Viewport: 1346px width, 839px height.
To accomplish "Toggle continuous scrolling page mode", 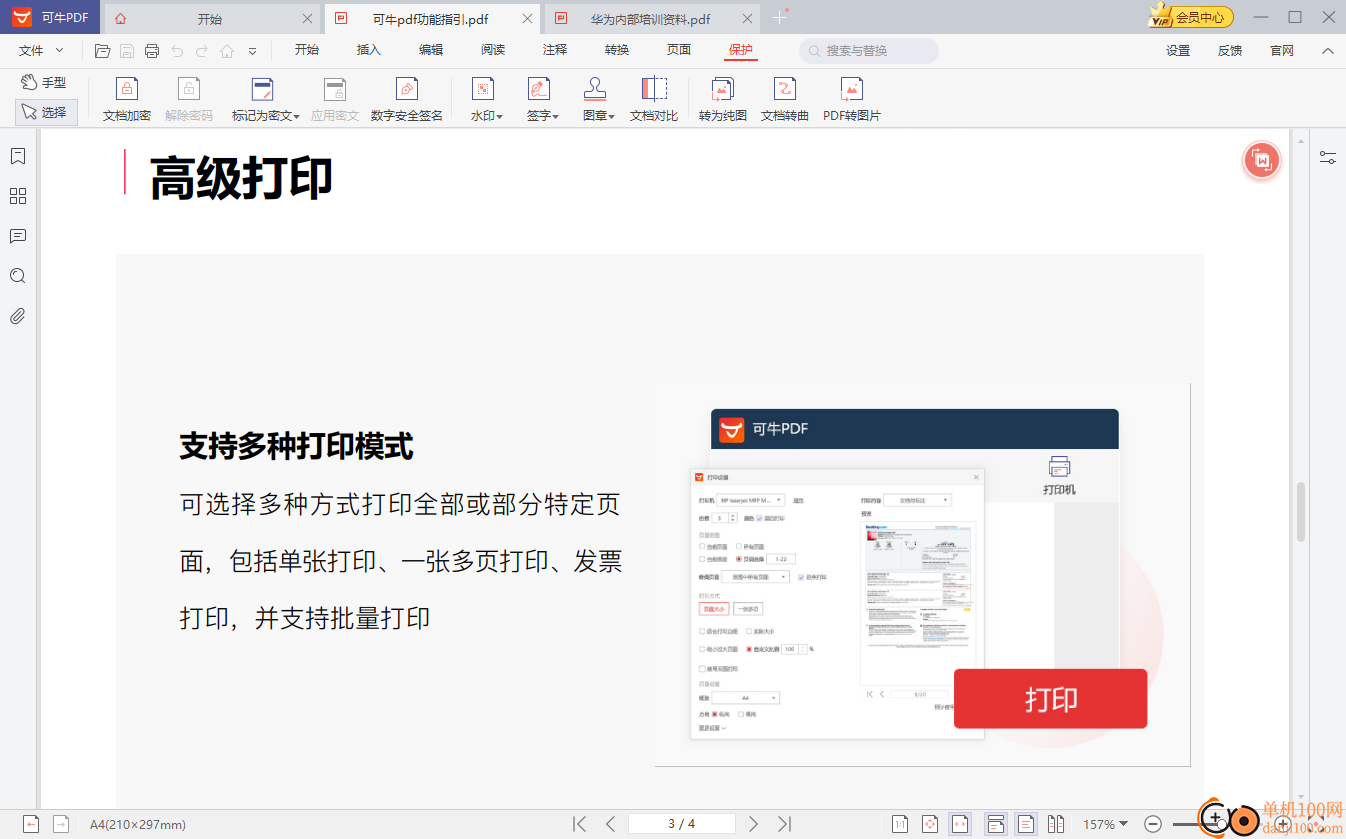I will (995, 824).
